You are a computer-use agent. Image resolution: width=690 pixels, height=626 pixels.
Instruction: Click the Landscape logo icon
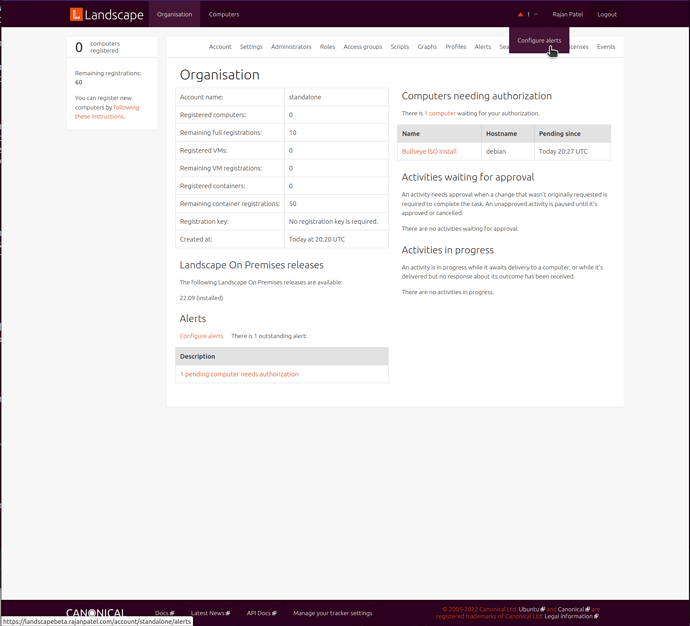click(x=77, y=15)
